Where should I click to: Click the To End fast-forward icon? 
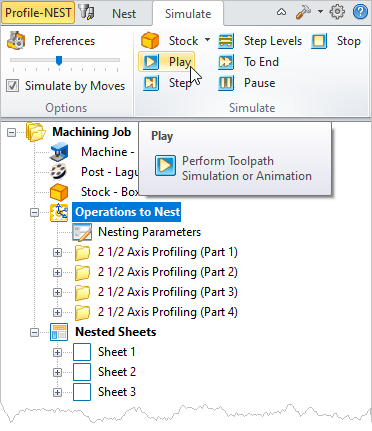click(226, 62)
